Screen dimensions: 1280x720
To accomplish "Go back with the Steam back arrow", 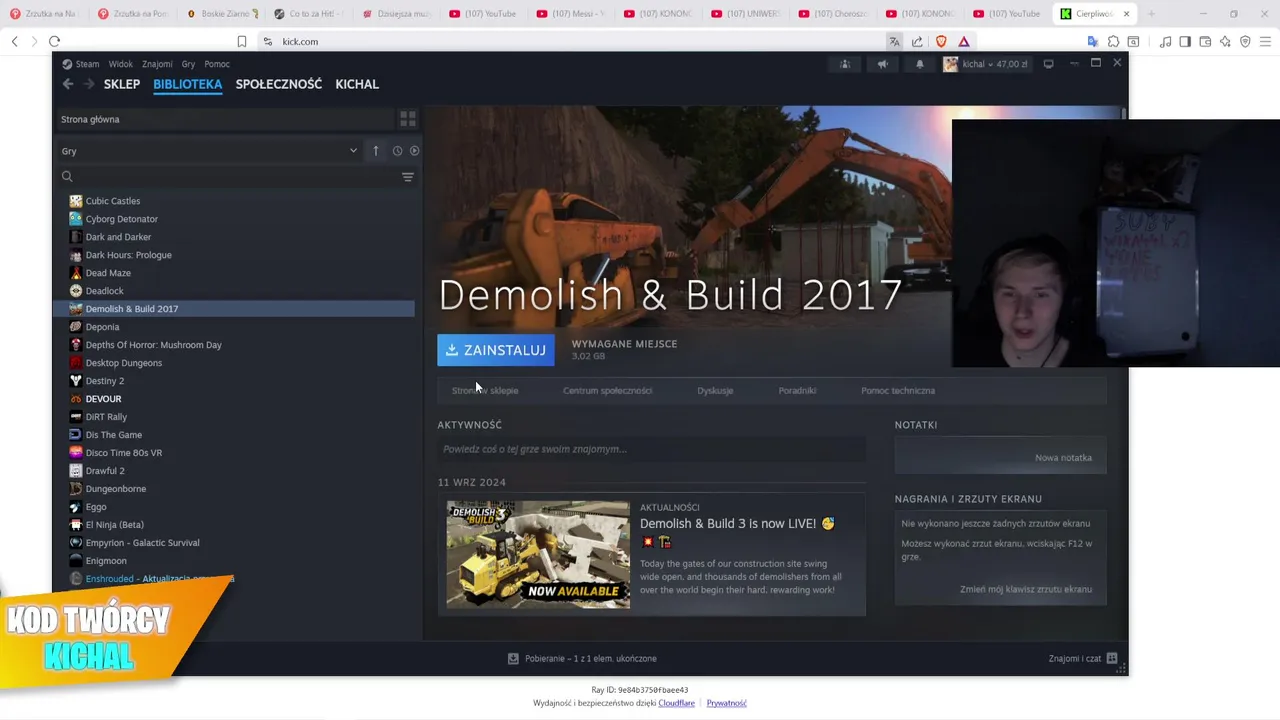I will pyautogui.click(x=68, y=84).
